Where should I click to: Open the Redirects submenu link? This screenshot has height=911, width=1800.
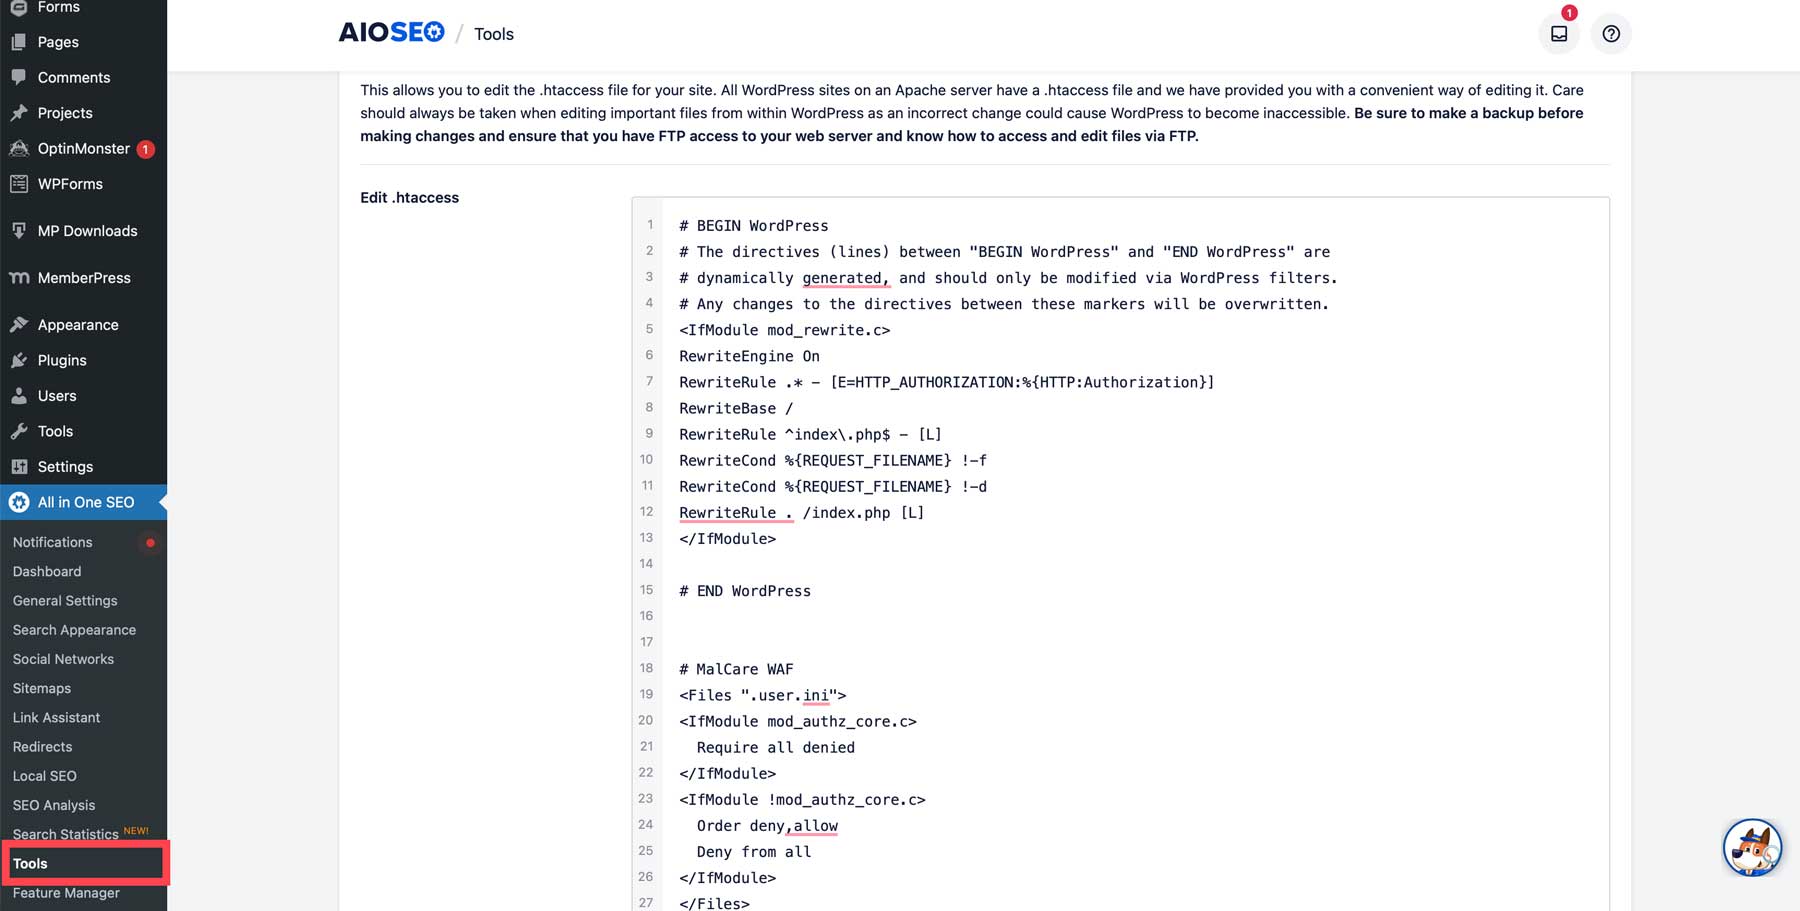tap(42, 747)
